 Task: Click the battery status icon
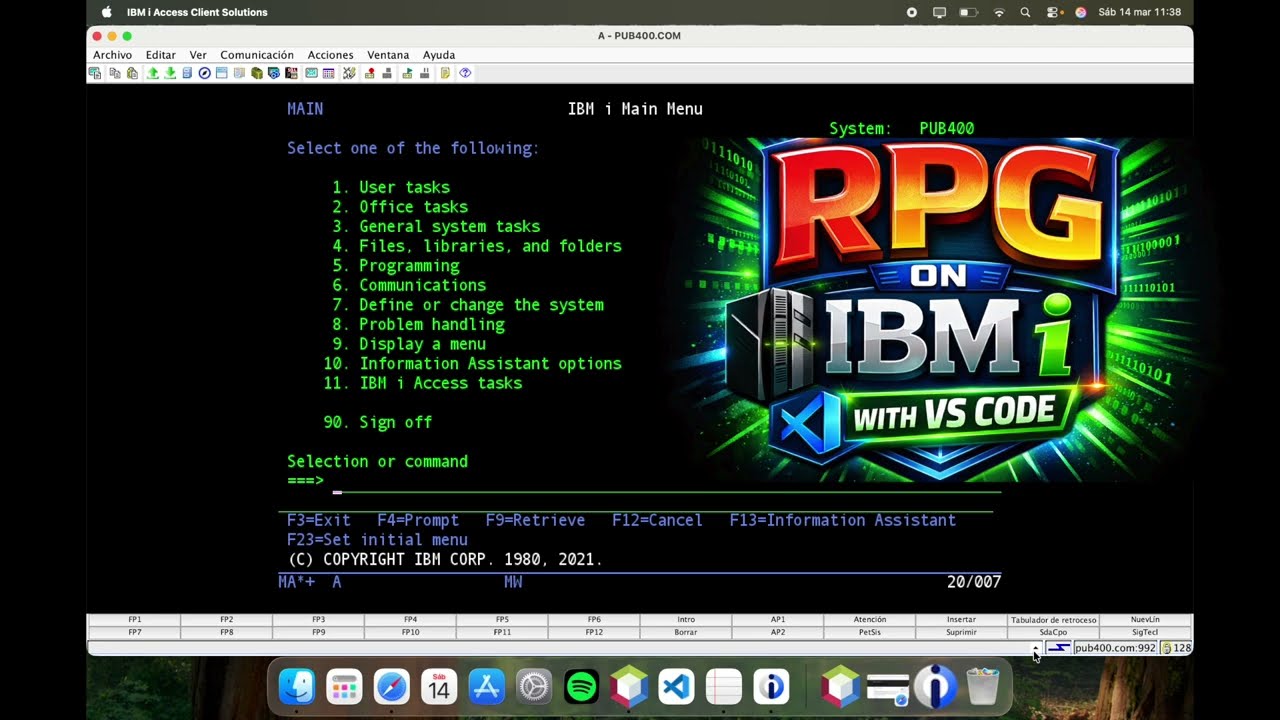tap(968, 12)
